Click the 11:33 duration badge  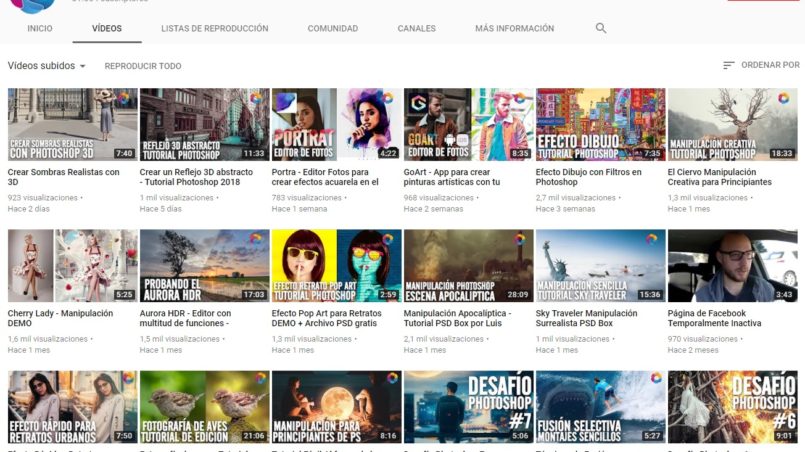254,153
